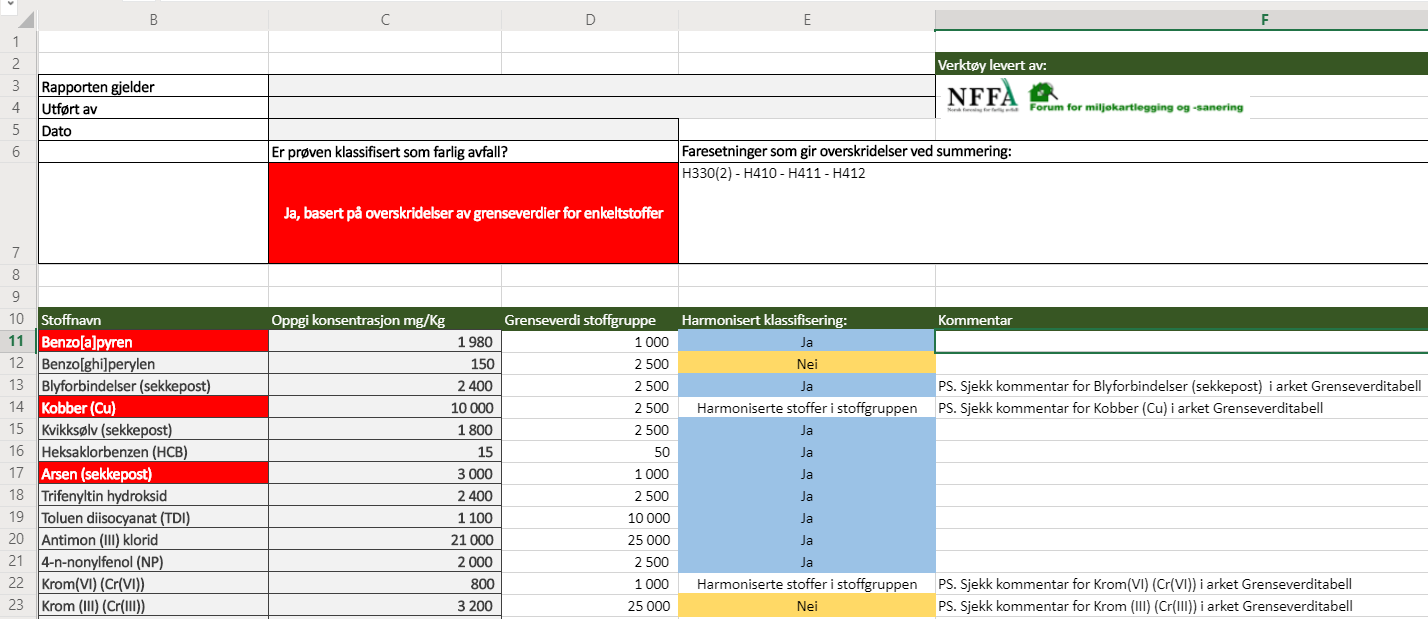This screenshot has width=1428, height=619.
Task: Click the input cell next to Dato
Action: (x=472, y=130)
